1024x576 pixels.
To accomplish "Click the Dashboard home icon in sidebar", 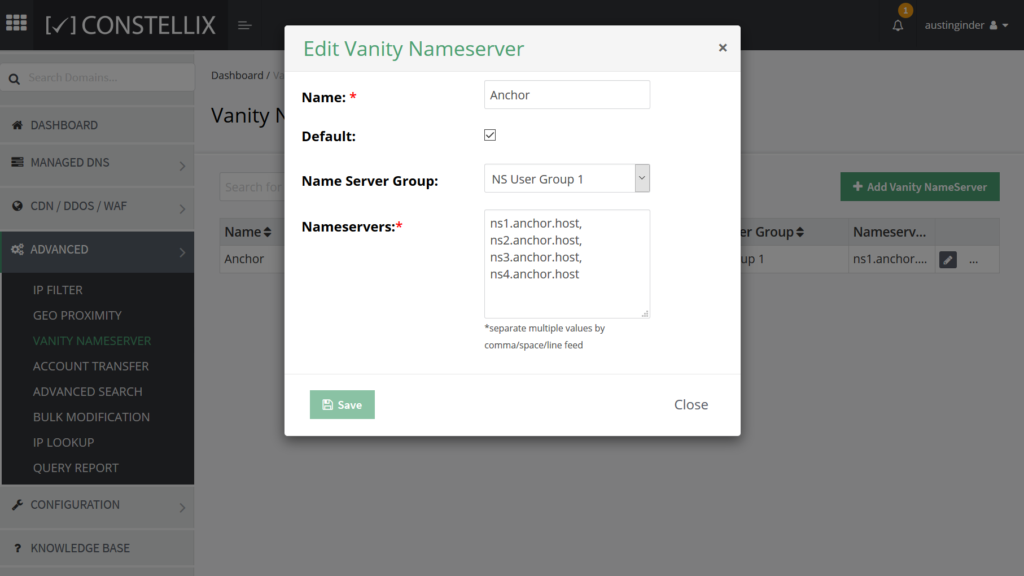I will (17, 125).
